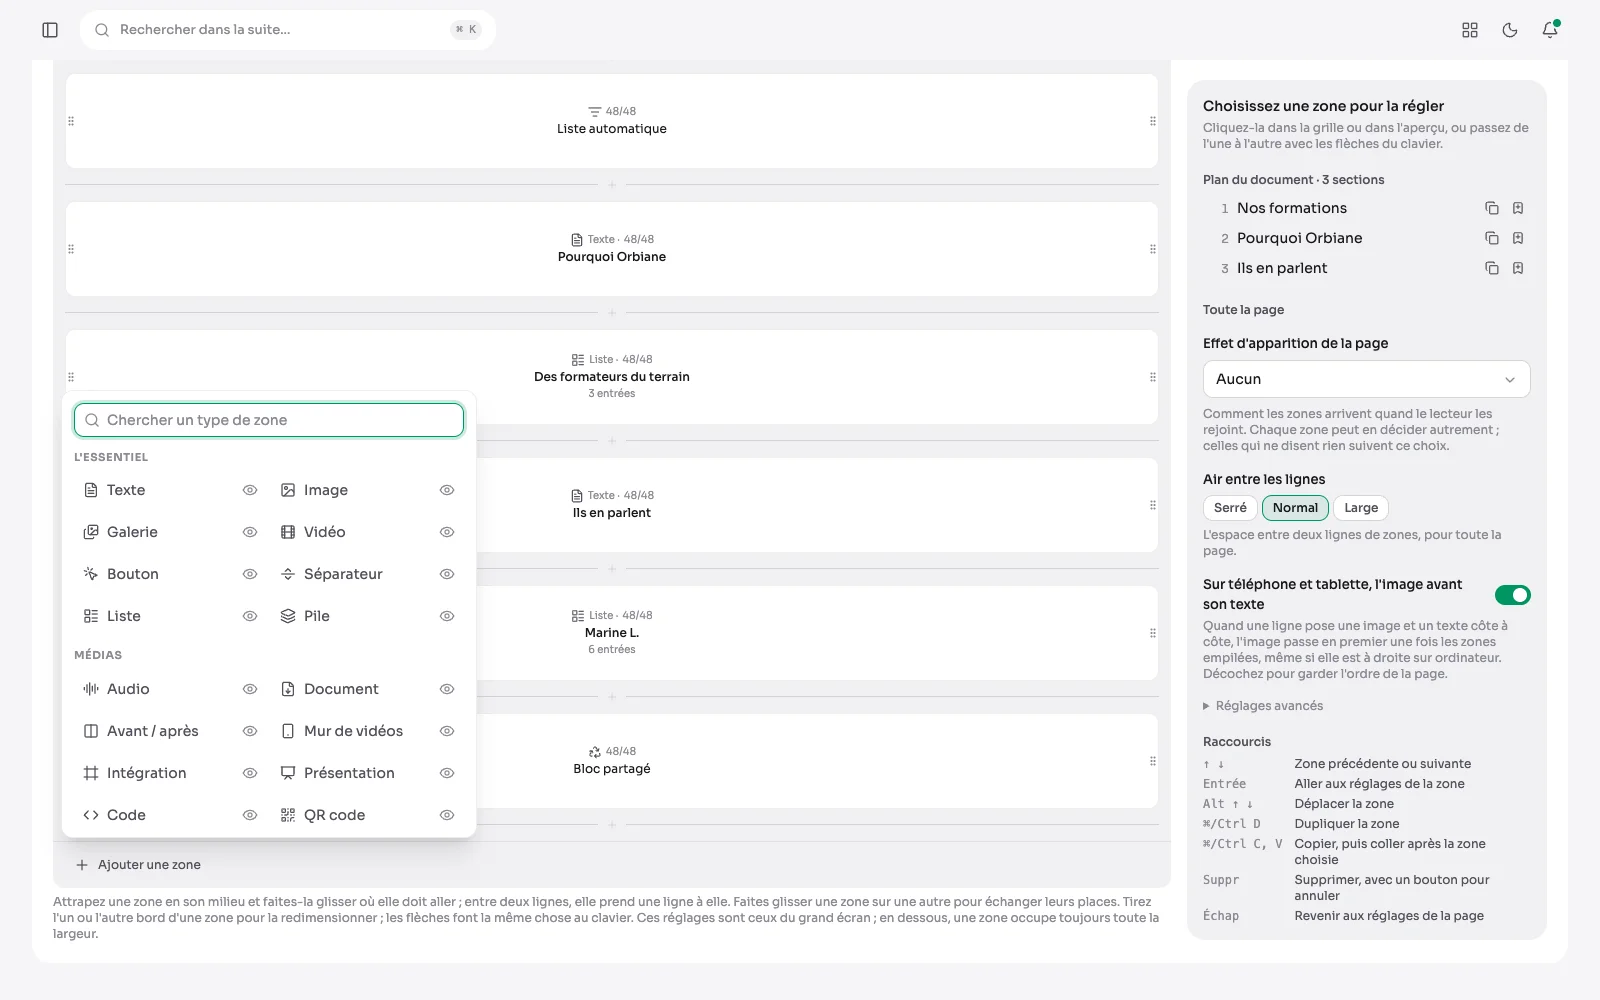
Task: Set line spacing to Serré
Action: [1230, 508]
